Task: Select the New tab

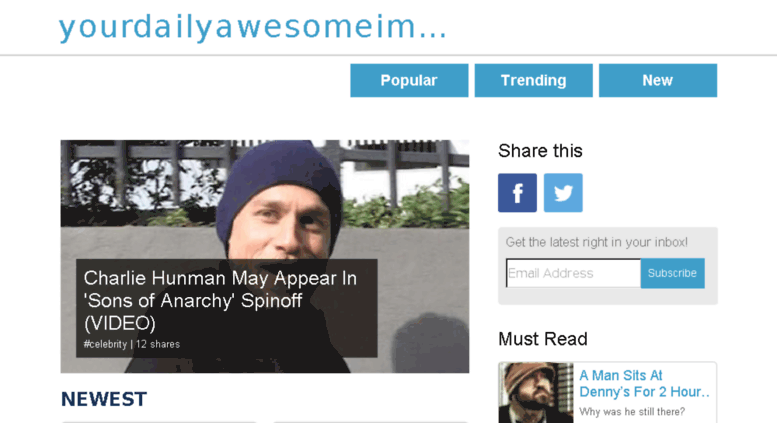Action: click(x=658, y=80)
